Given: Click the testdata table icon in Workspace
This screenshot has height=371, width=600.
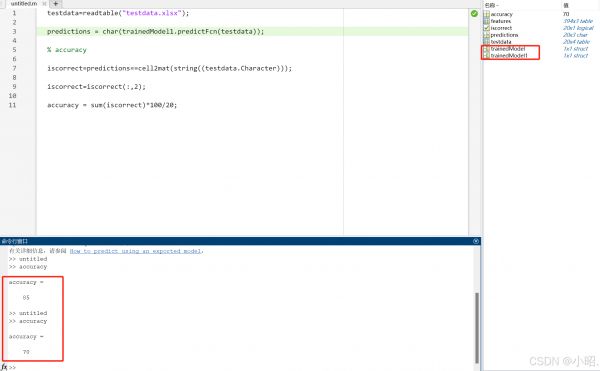Looking at the screenshot, I should click(x=486, y=42).
